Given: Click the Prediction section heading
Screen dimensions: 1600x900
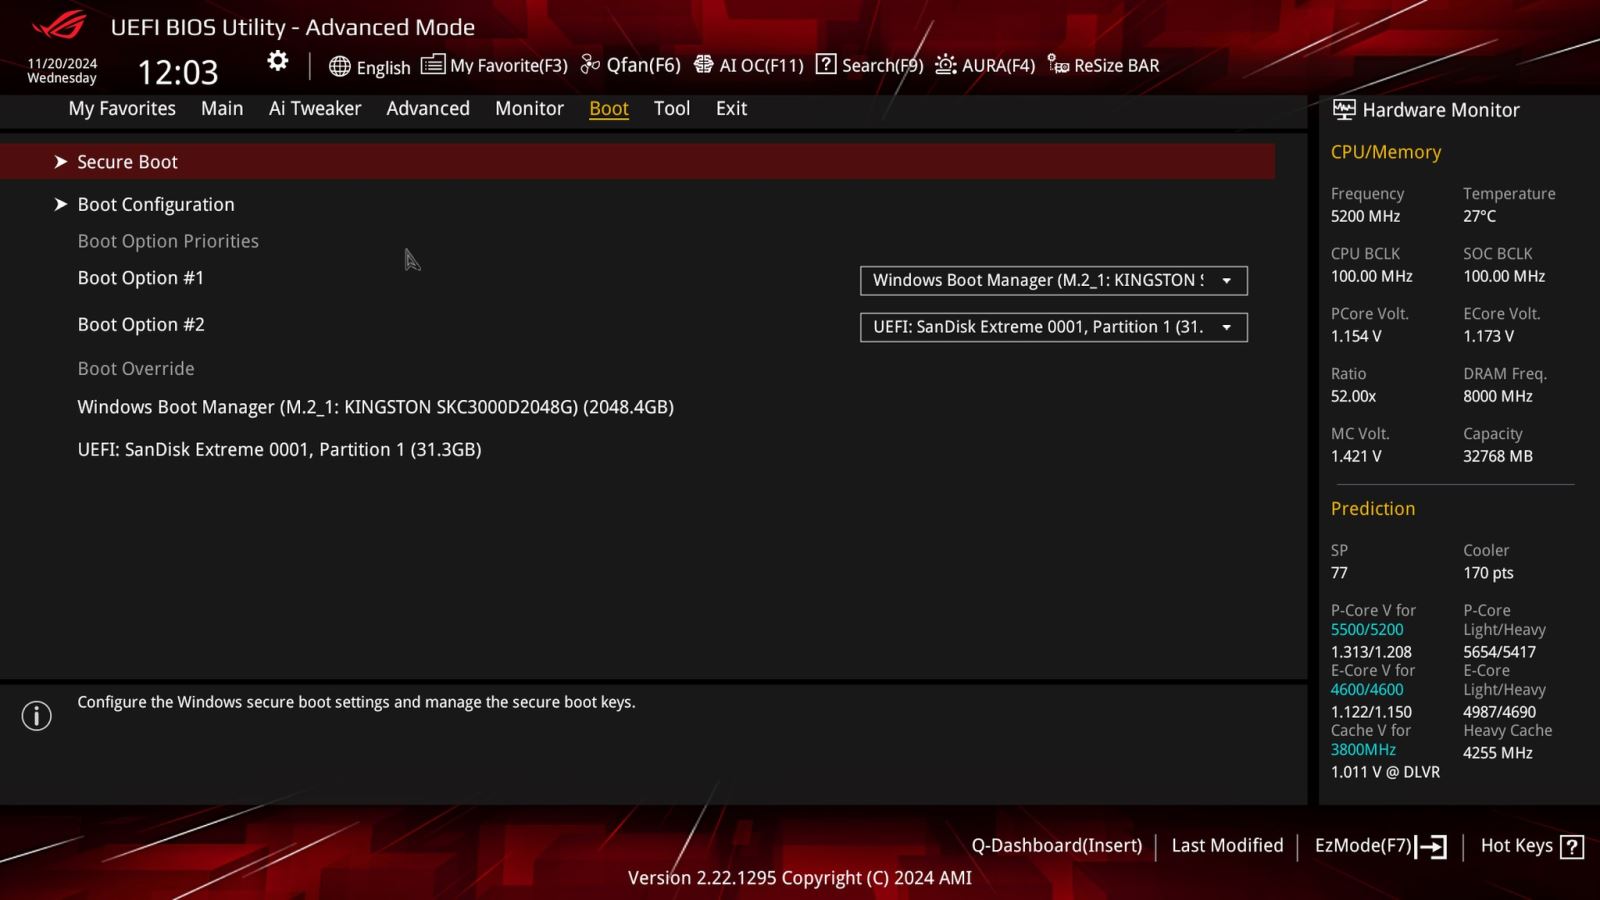Looking at the screenshot, I should click(x=1373, y=508).
